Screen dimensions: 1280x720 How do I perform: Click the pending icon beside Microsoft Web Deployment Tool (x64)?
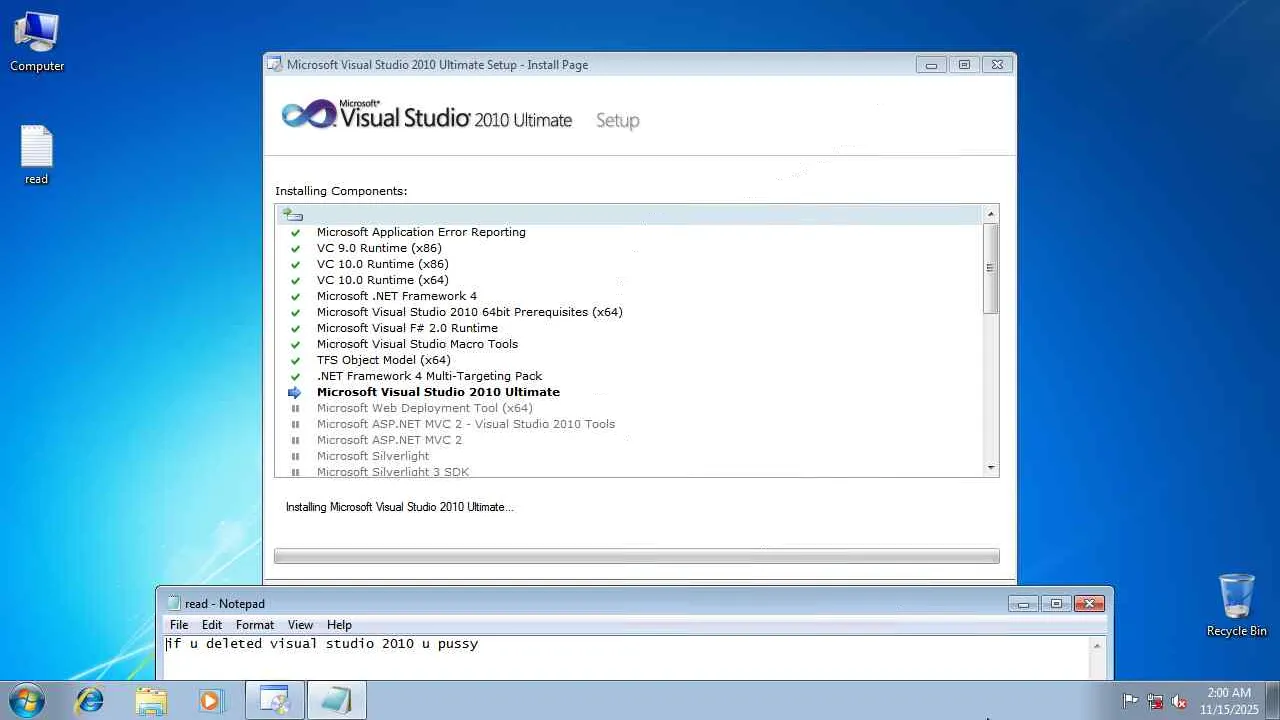pyautogui.click(x=295, y=408)
